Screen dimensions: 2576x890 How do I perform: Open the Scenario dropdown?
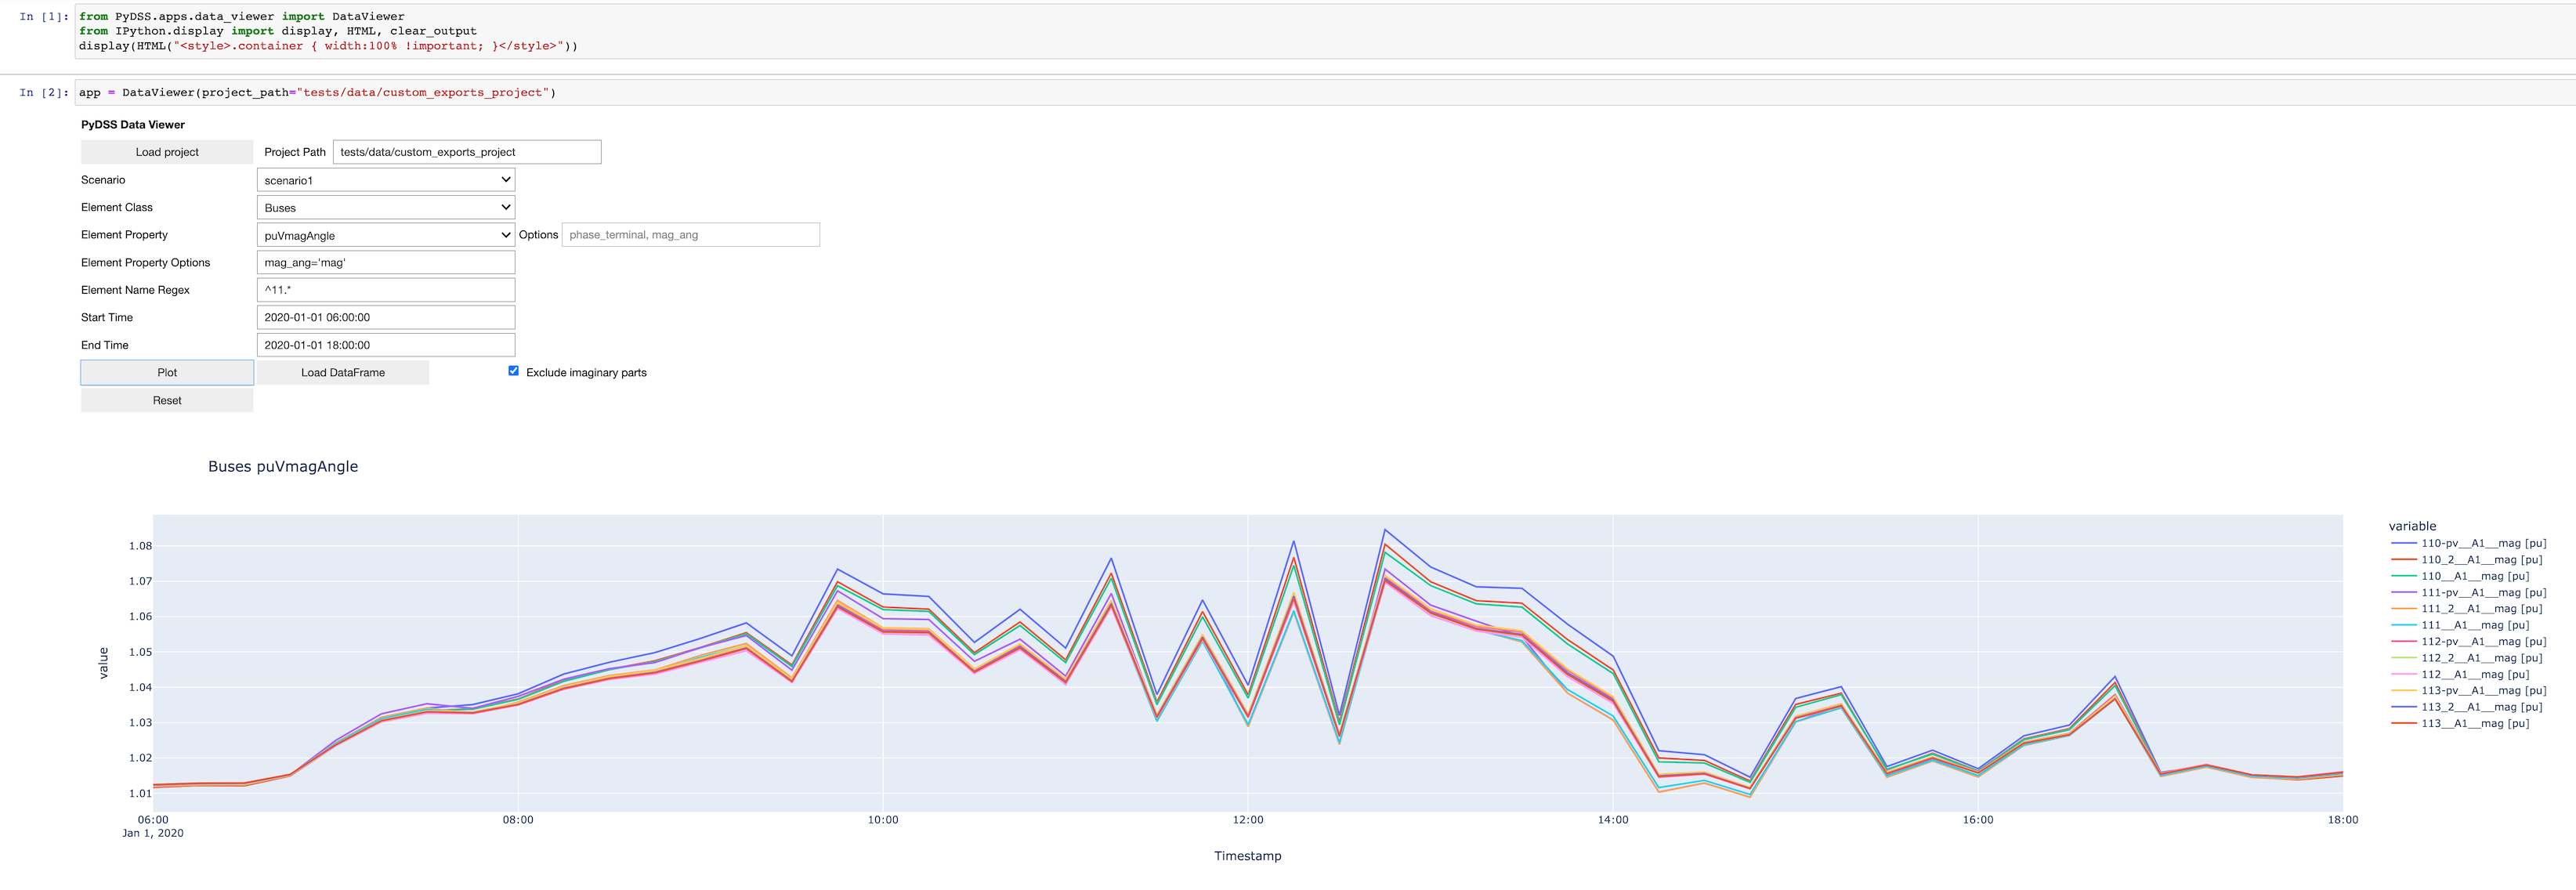386,180
